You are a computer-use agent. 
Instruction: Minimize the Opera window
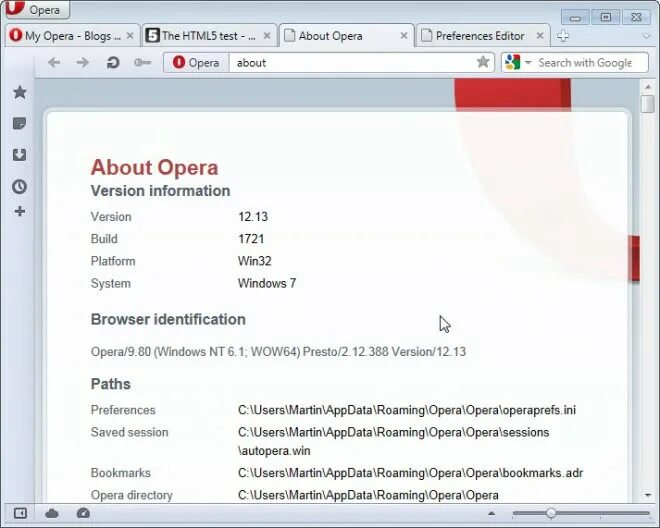pyautogui.click(x=575, y=17)
